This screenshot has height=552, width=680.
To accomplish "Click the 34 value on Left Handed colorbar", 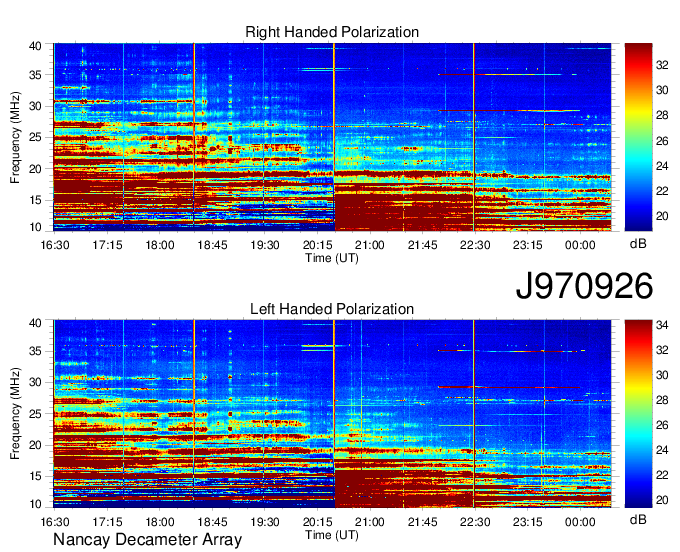I will pos(662,325).
